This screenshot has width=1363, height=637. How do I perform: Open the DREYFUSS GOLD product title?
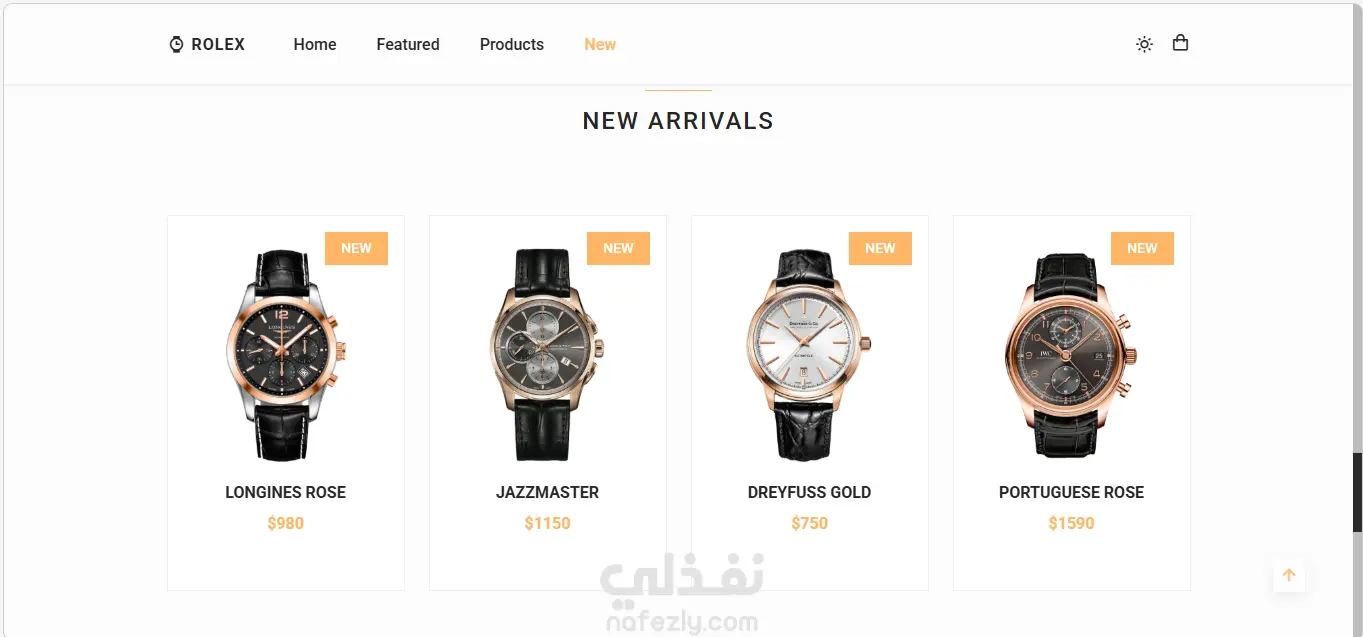810,492
